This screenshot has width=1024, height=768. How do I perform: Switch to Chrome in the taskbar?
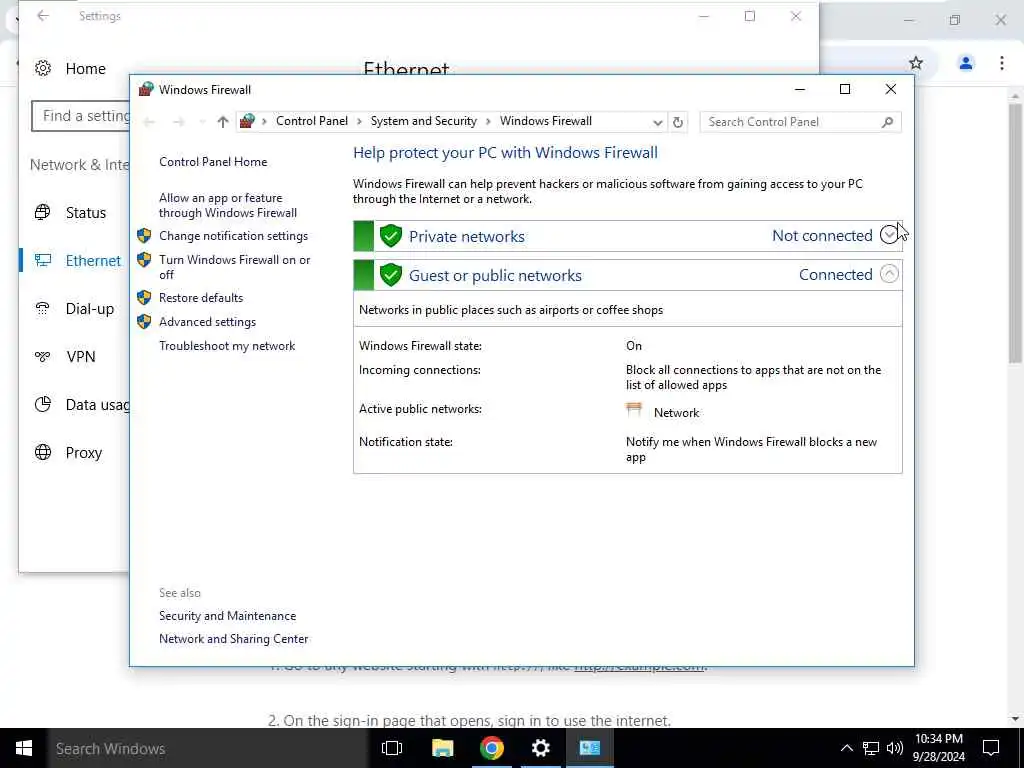491,748
